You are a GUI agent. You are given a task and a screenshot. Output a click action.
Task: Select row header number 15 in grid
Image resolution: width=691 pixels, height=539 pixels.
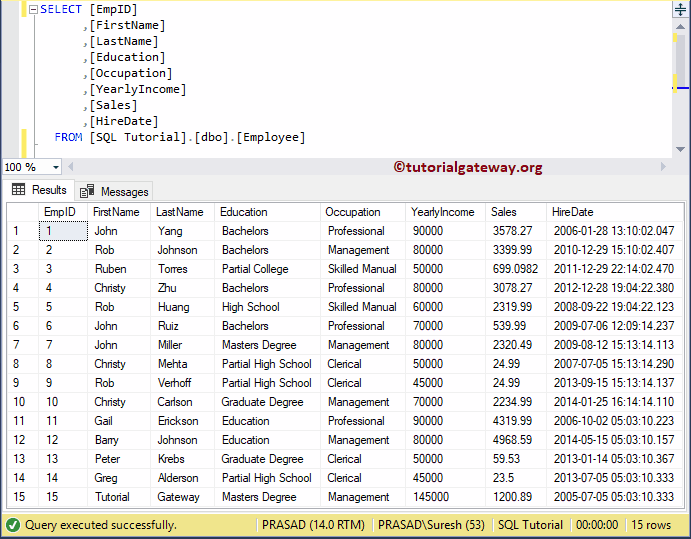pyautogui.click(x=22, y=497)
